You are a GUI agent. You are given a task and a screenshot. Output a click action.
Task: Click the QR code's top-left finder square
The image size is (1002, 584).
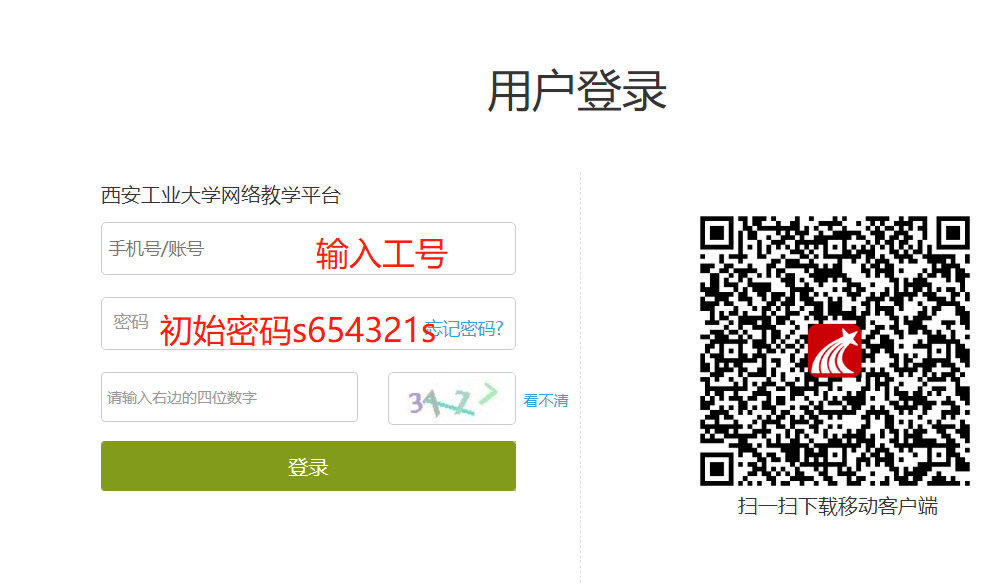(x=716, y=233)
